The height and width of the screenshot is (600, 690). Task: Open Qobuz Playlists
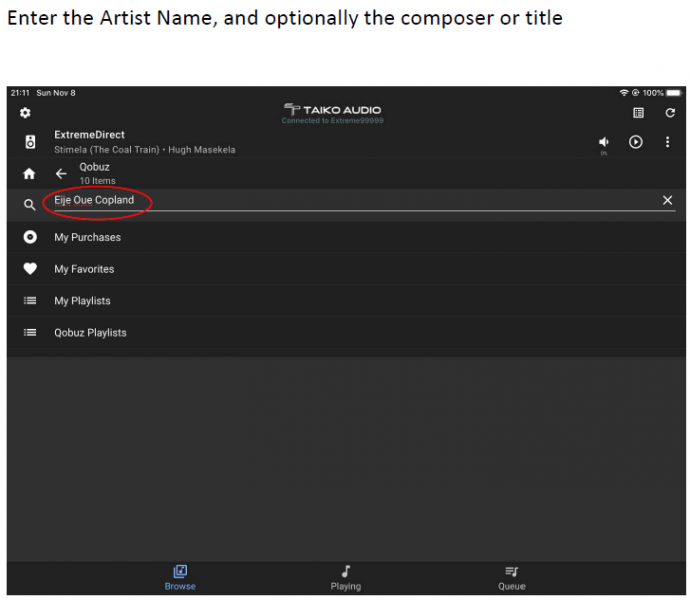pyautogui.click(x=346, y=333)
